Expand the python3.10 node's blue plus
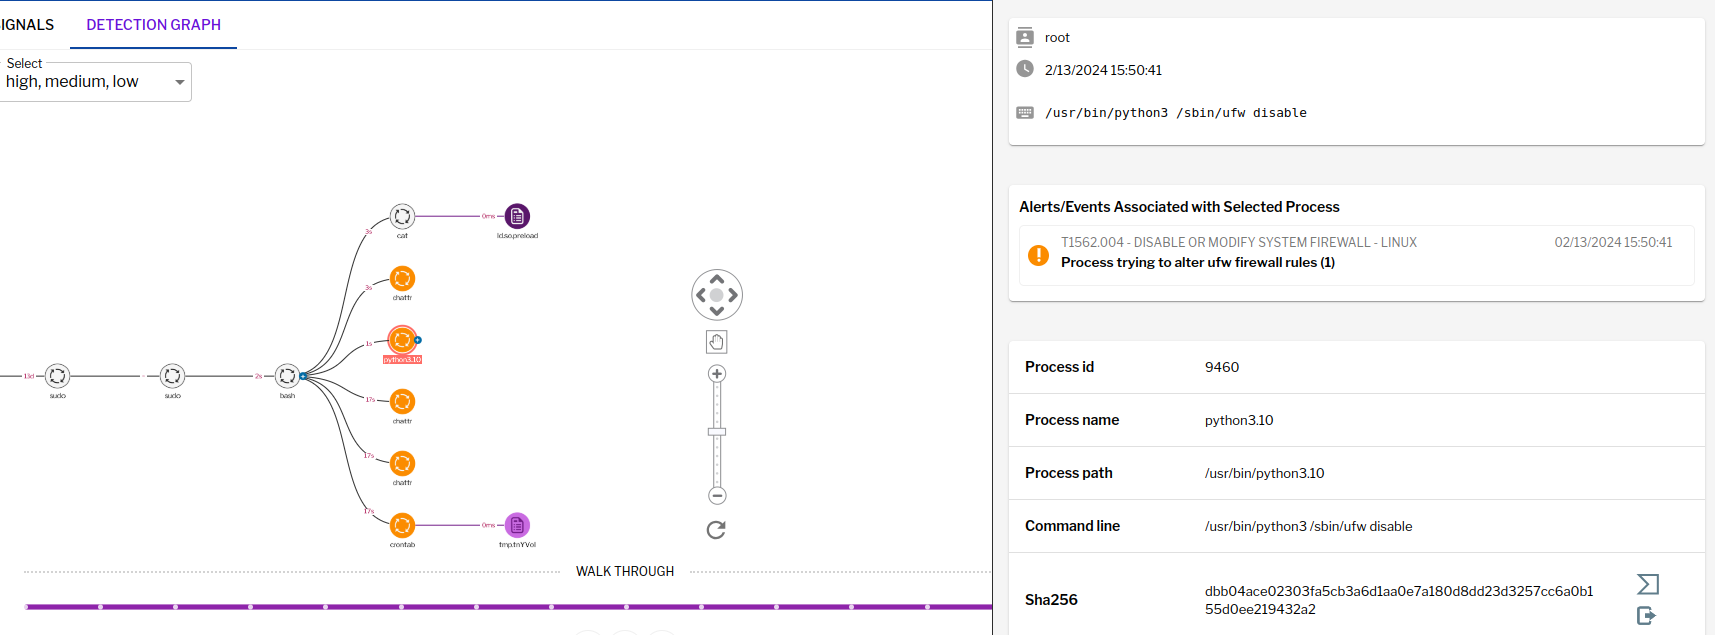 click(418, 340)
